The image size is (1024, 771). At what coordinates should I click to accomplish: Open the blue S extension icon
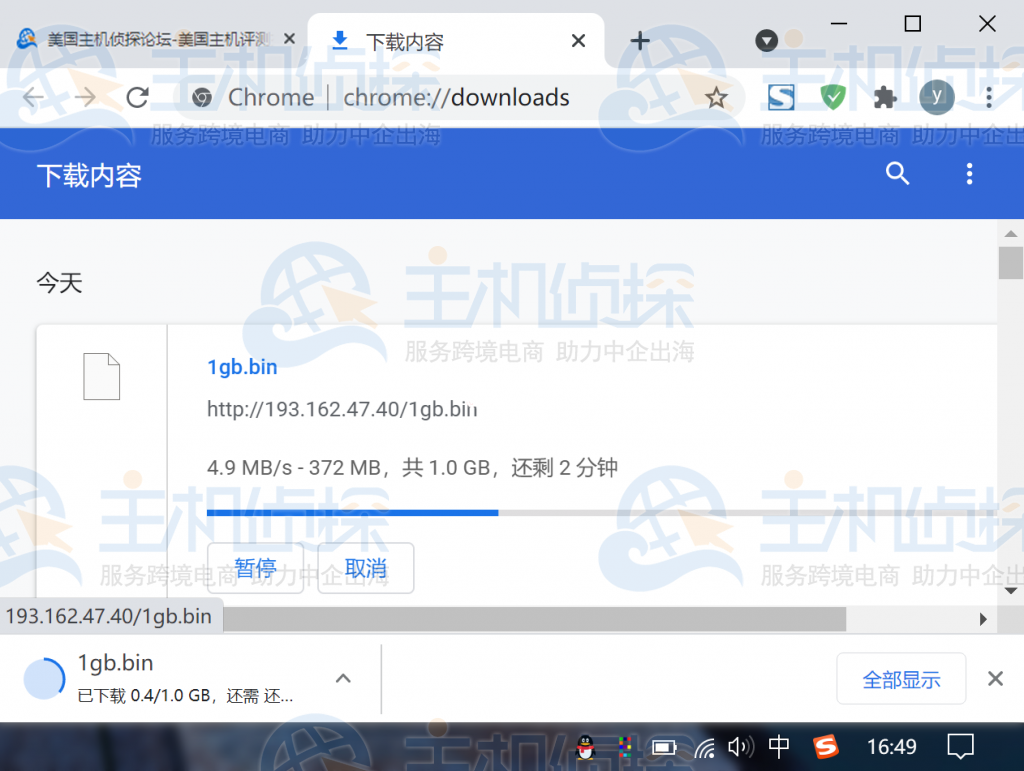click(x=780, y=98)
